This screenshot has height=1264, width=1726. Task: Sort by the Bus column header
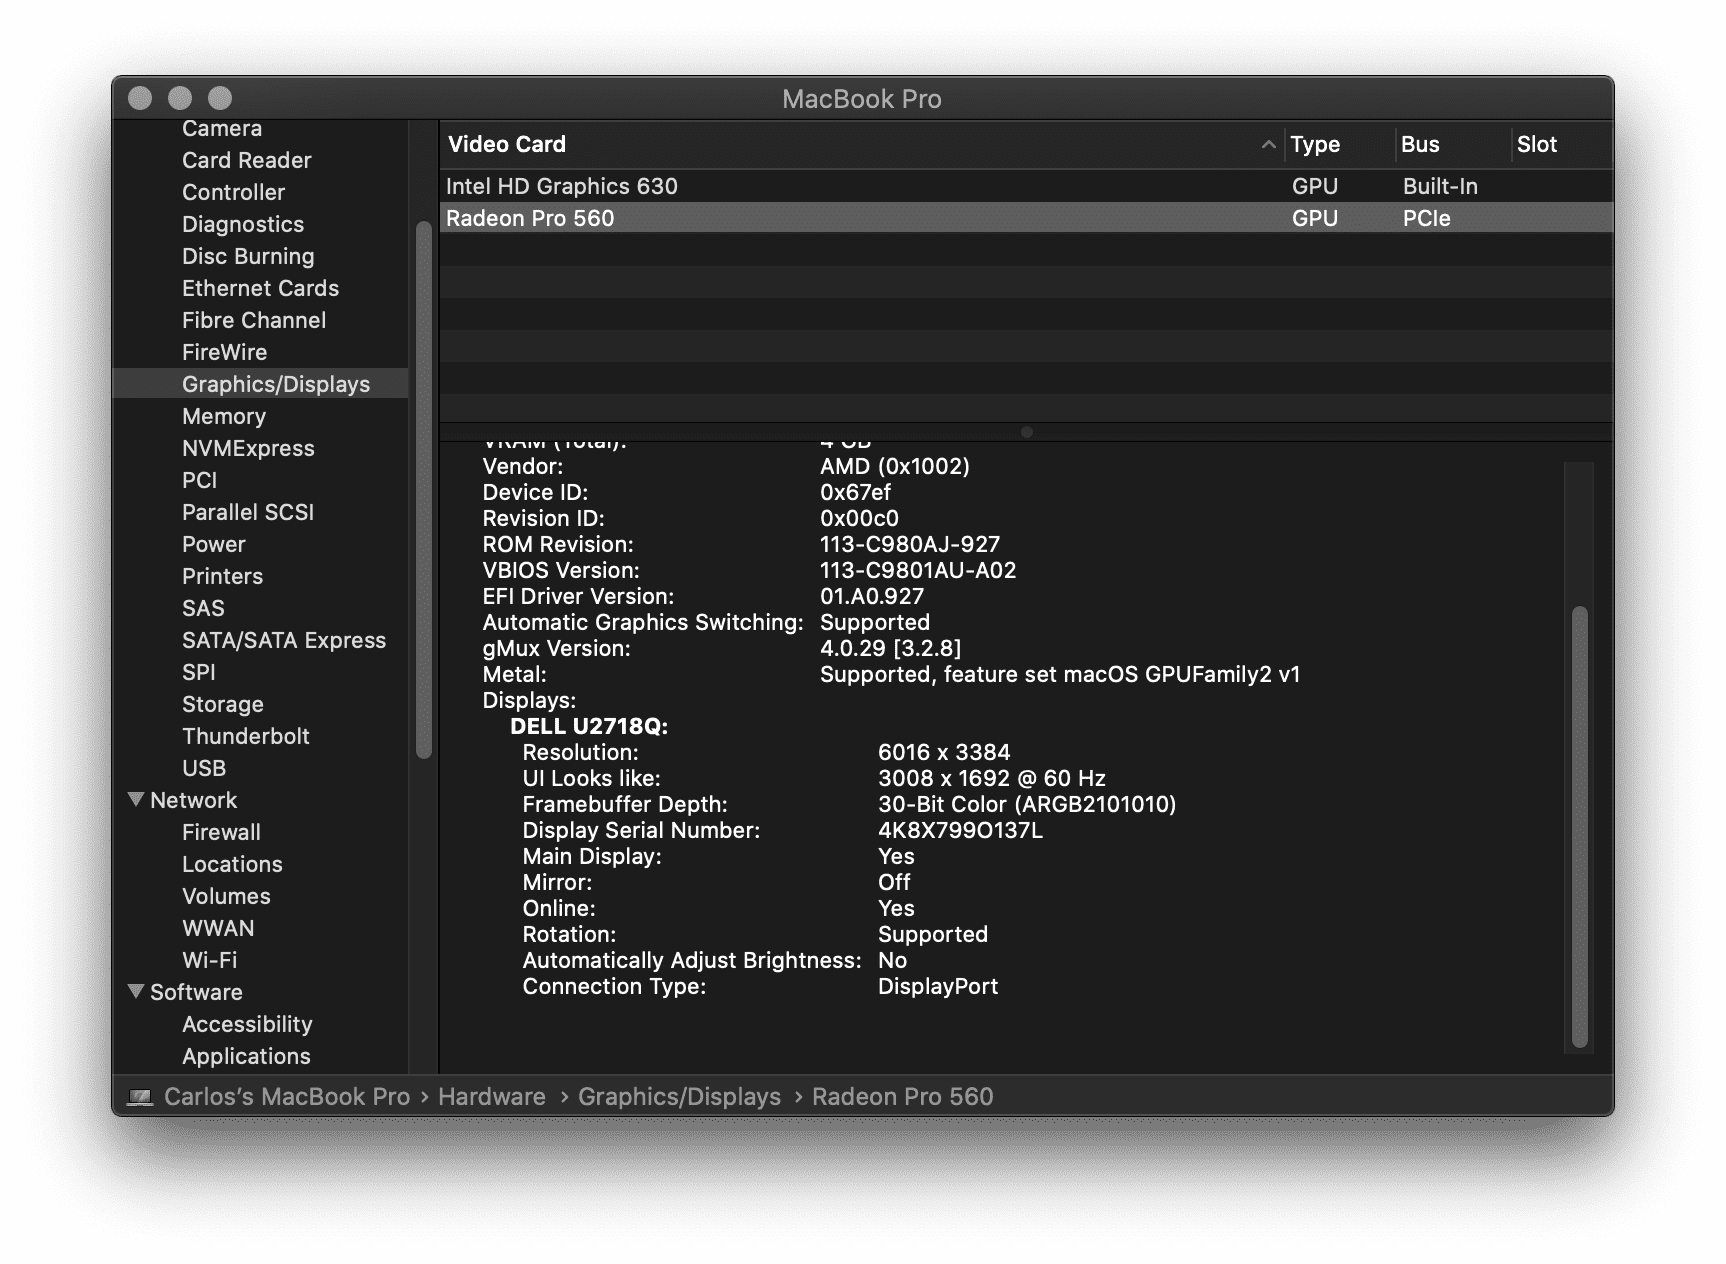[1419, 145]
